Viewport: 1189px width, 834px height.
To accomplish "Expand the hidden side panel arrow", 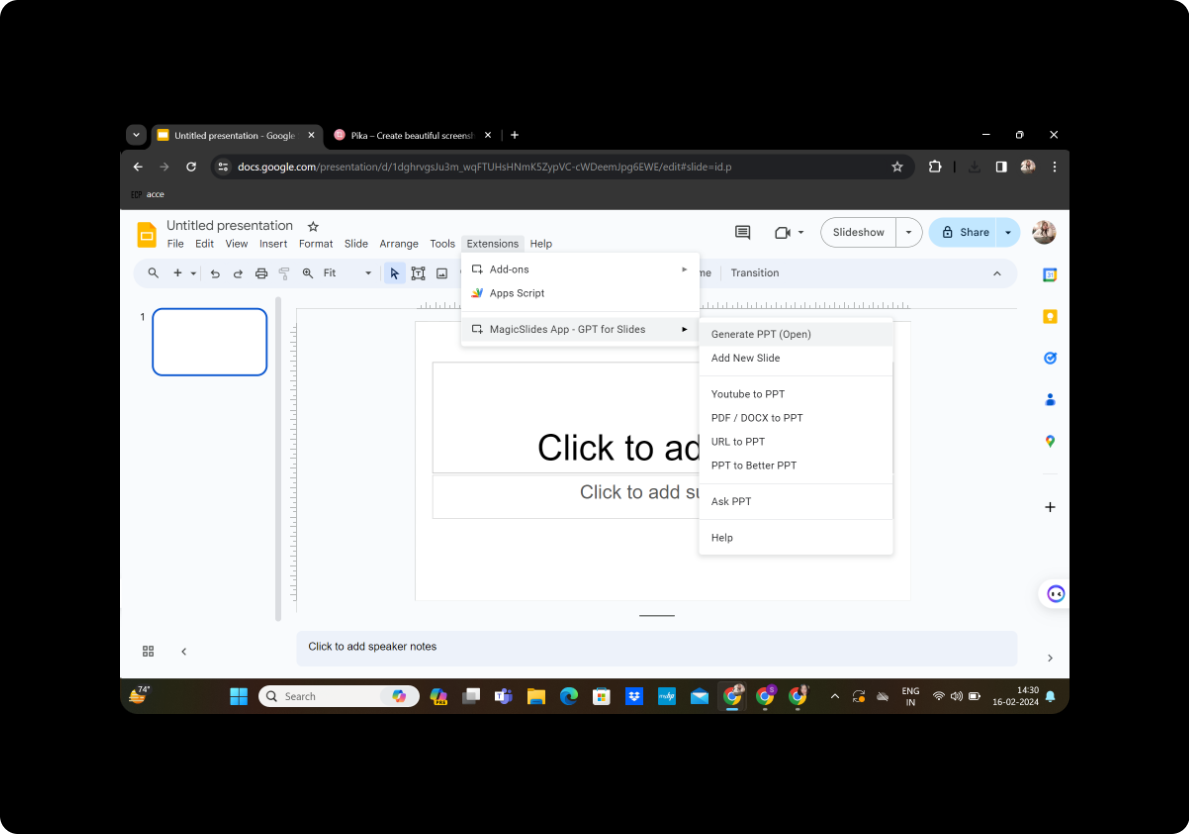I will point(1049,658).
